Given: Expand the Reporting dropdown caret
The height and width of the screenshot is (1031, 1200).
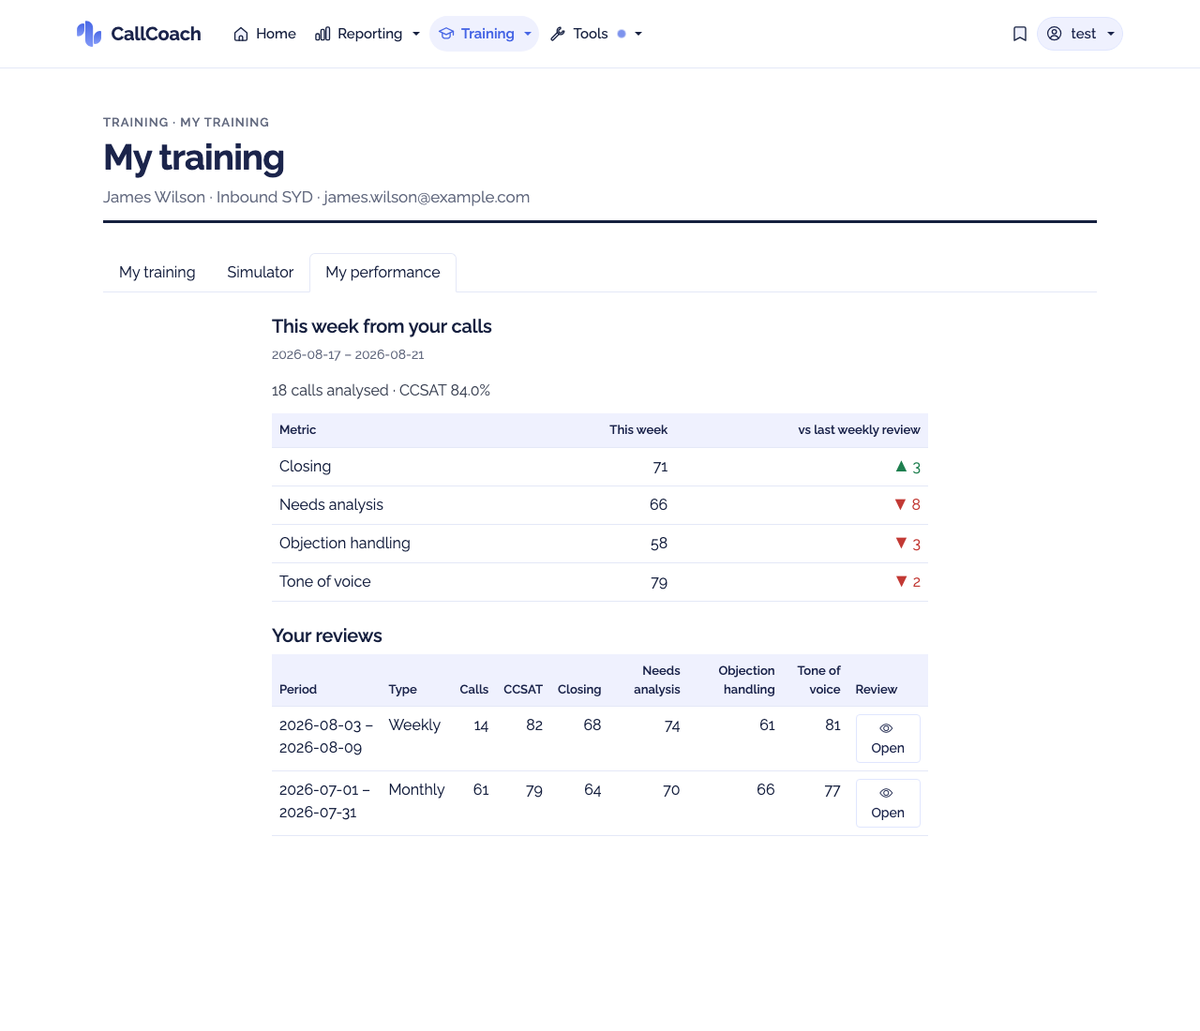Looking at the screenshot, I should tap(416, 34).
